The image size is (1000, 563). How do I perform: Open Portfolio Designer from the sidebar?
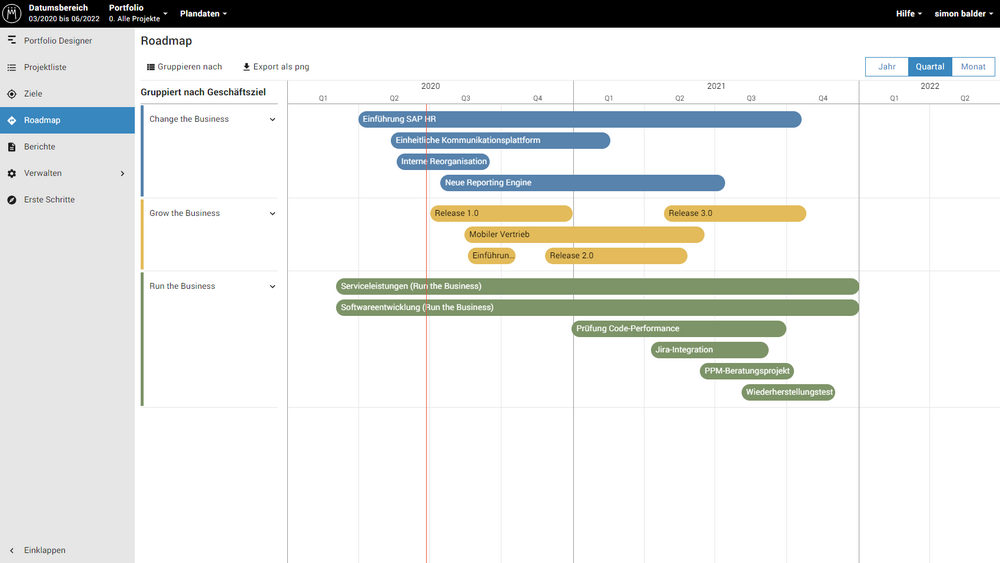point(58,41)
